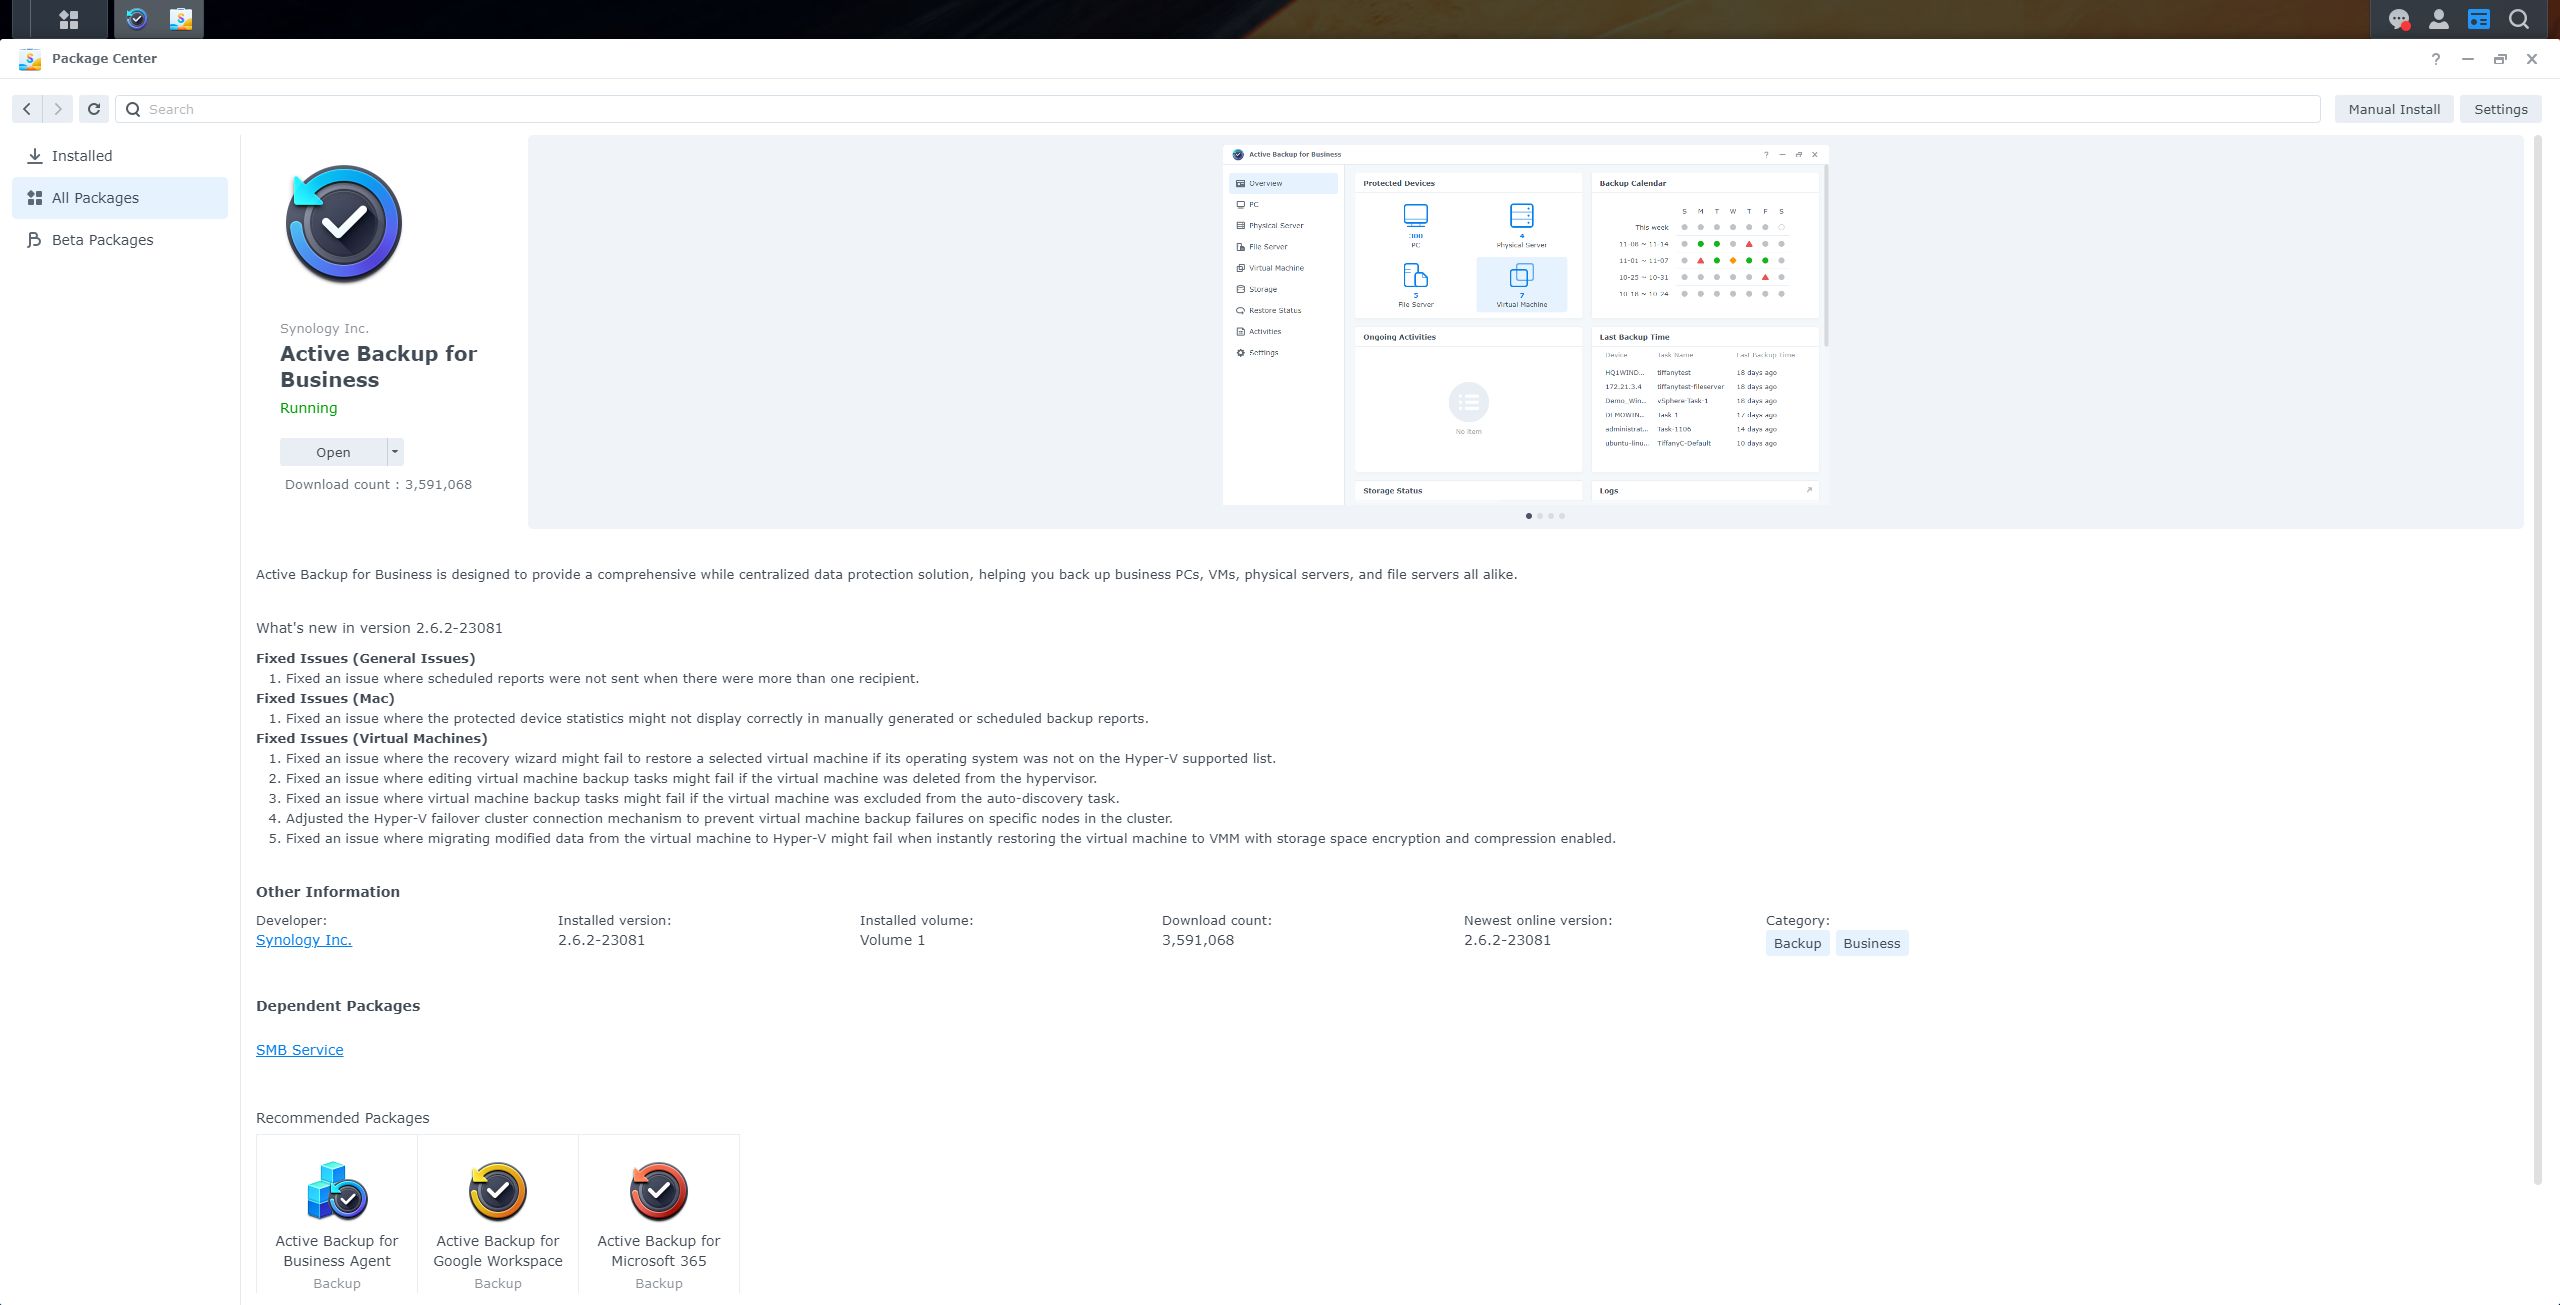Open the Package Center Settings button

coord(2500,109)
